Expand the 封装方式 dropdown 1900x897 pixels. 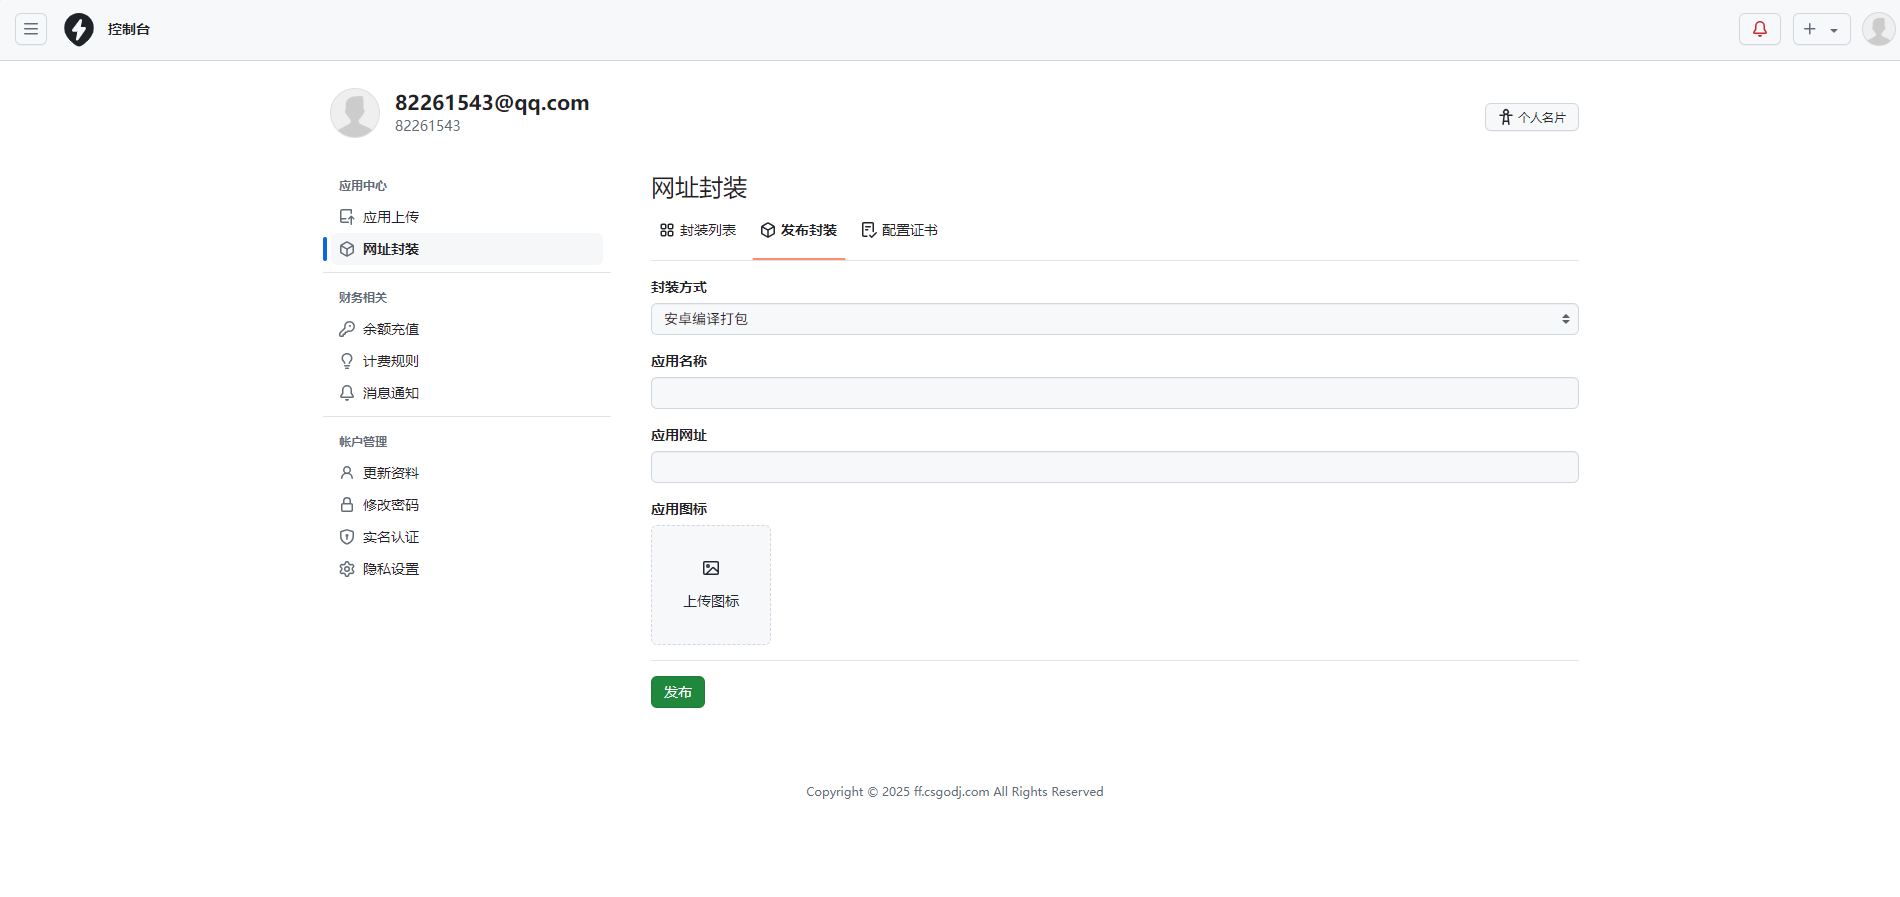[1114, 319]
